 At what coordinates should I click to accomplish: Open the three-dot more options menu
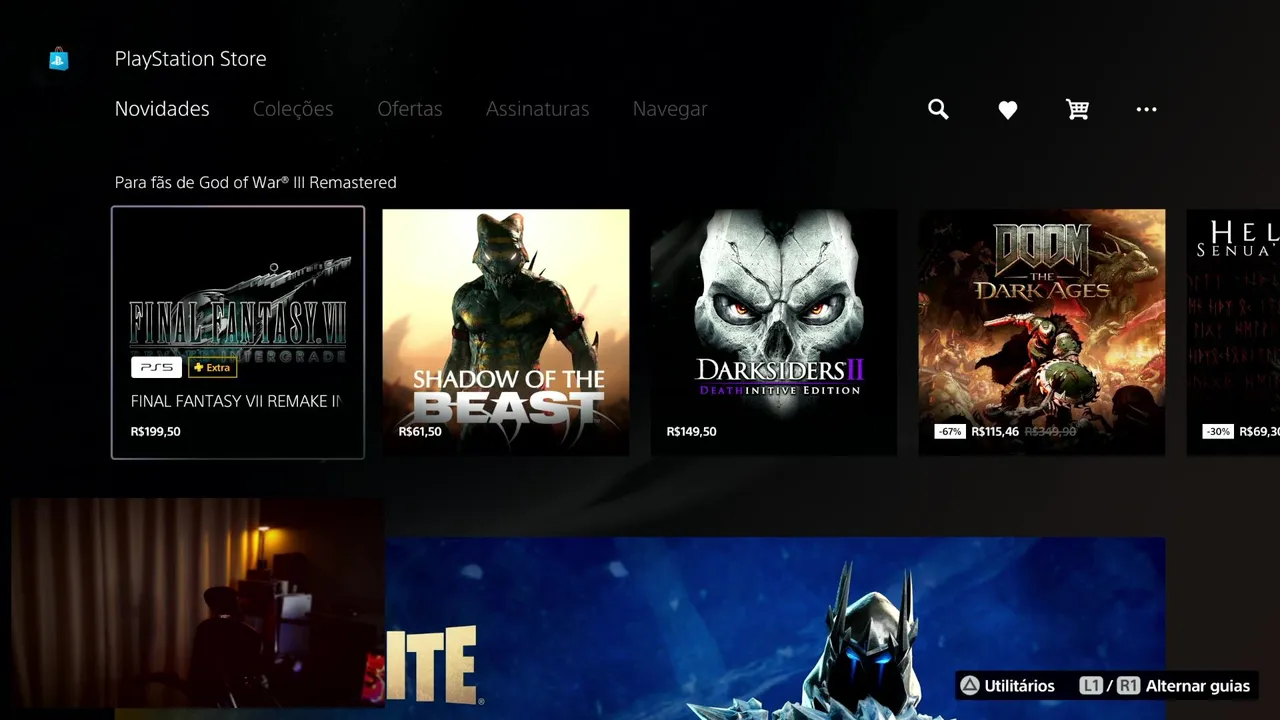pyautogui.click(x=1146, y=109)
